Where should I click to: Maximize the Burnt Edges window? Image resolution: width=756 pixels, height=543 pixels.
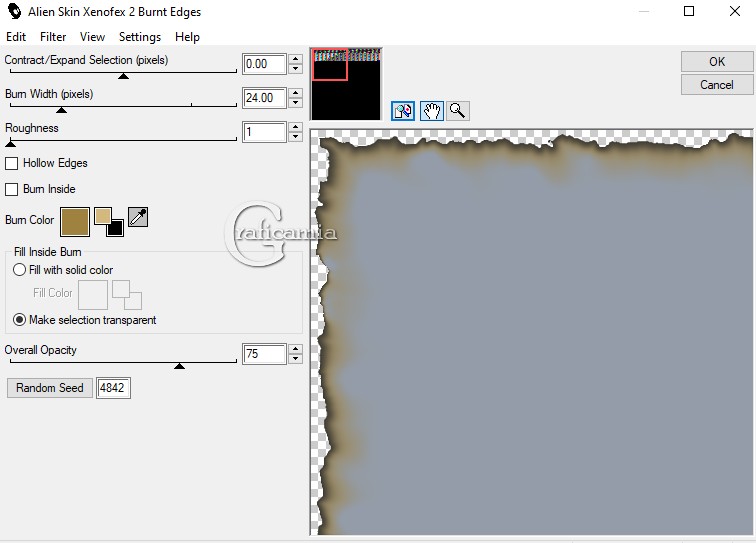click(689, 11)
